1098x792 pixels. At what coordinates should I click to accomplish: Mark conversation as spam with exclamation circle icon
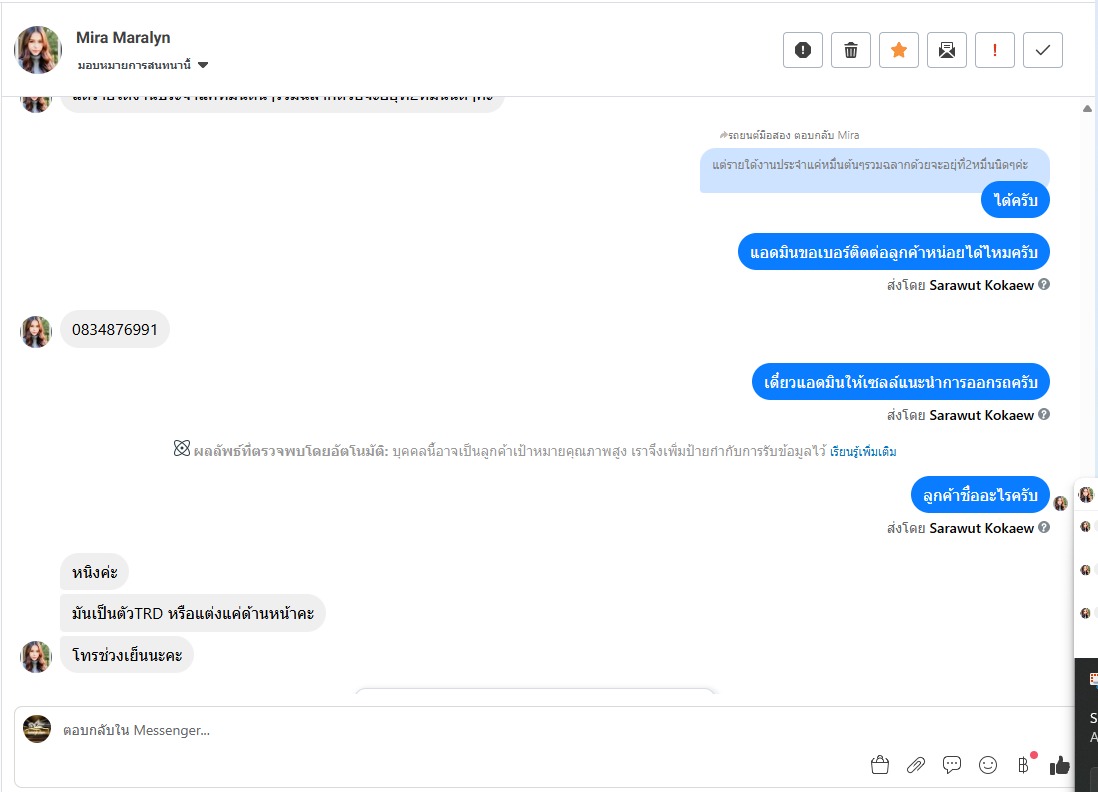tap(802, 50)
